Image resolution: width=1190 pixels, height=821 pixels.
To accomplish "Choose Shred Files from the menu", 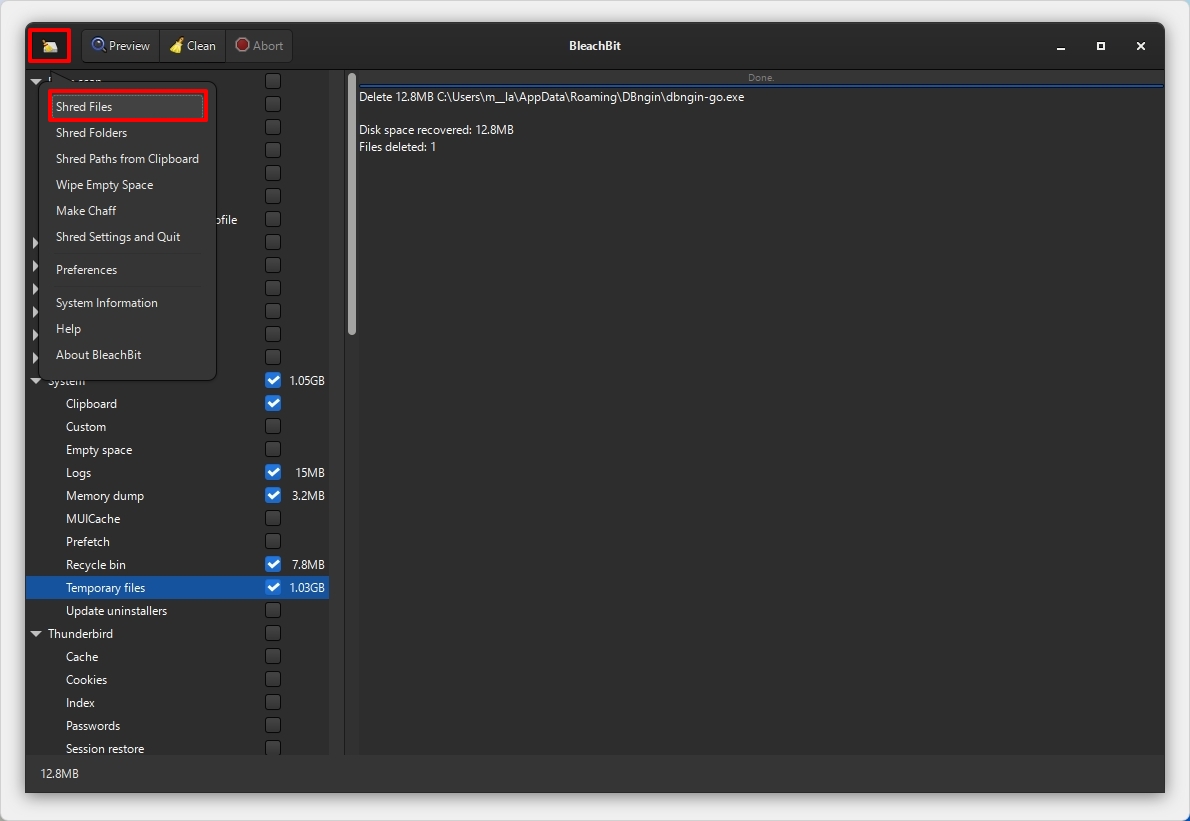I will (x=128, y=106).
